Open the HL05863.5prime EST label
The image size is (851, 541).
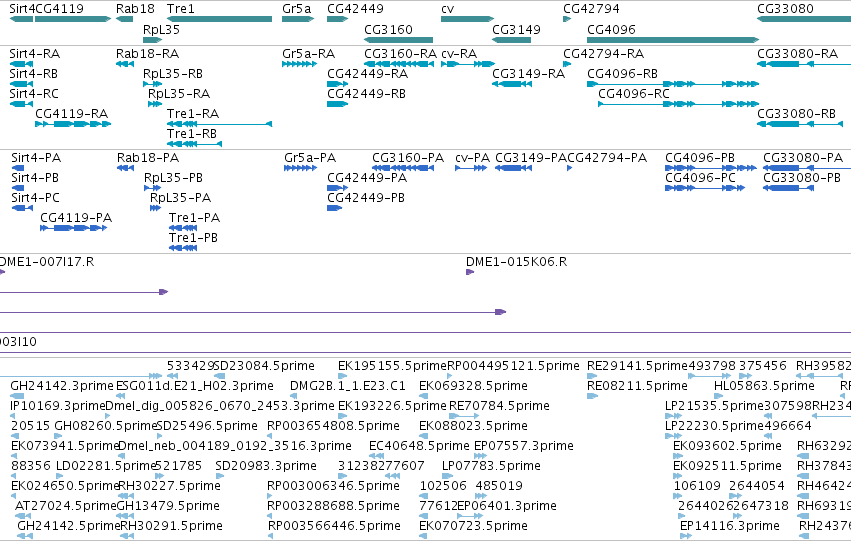pyautogui.click(x=764, y=386)
